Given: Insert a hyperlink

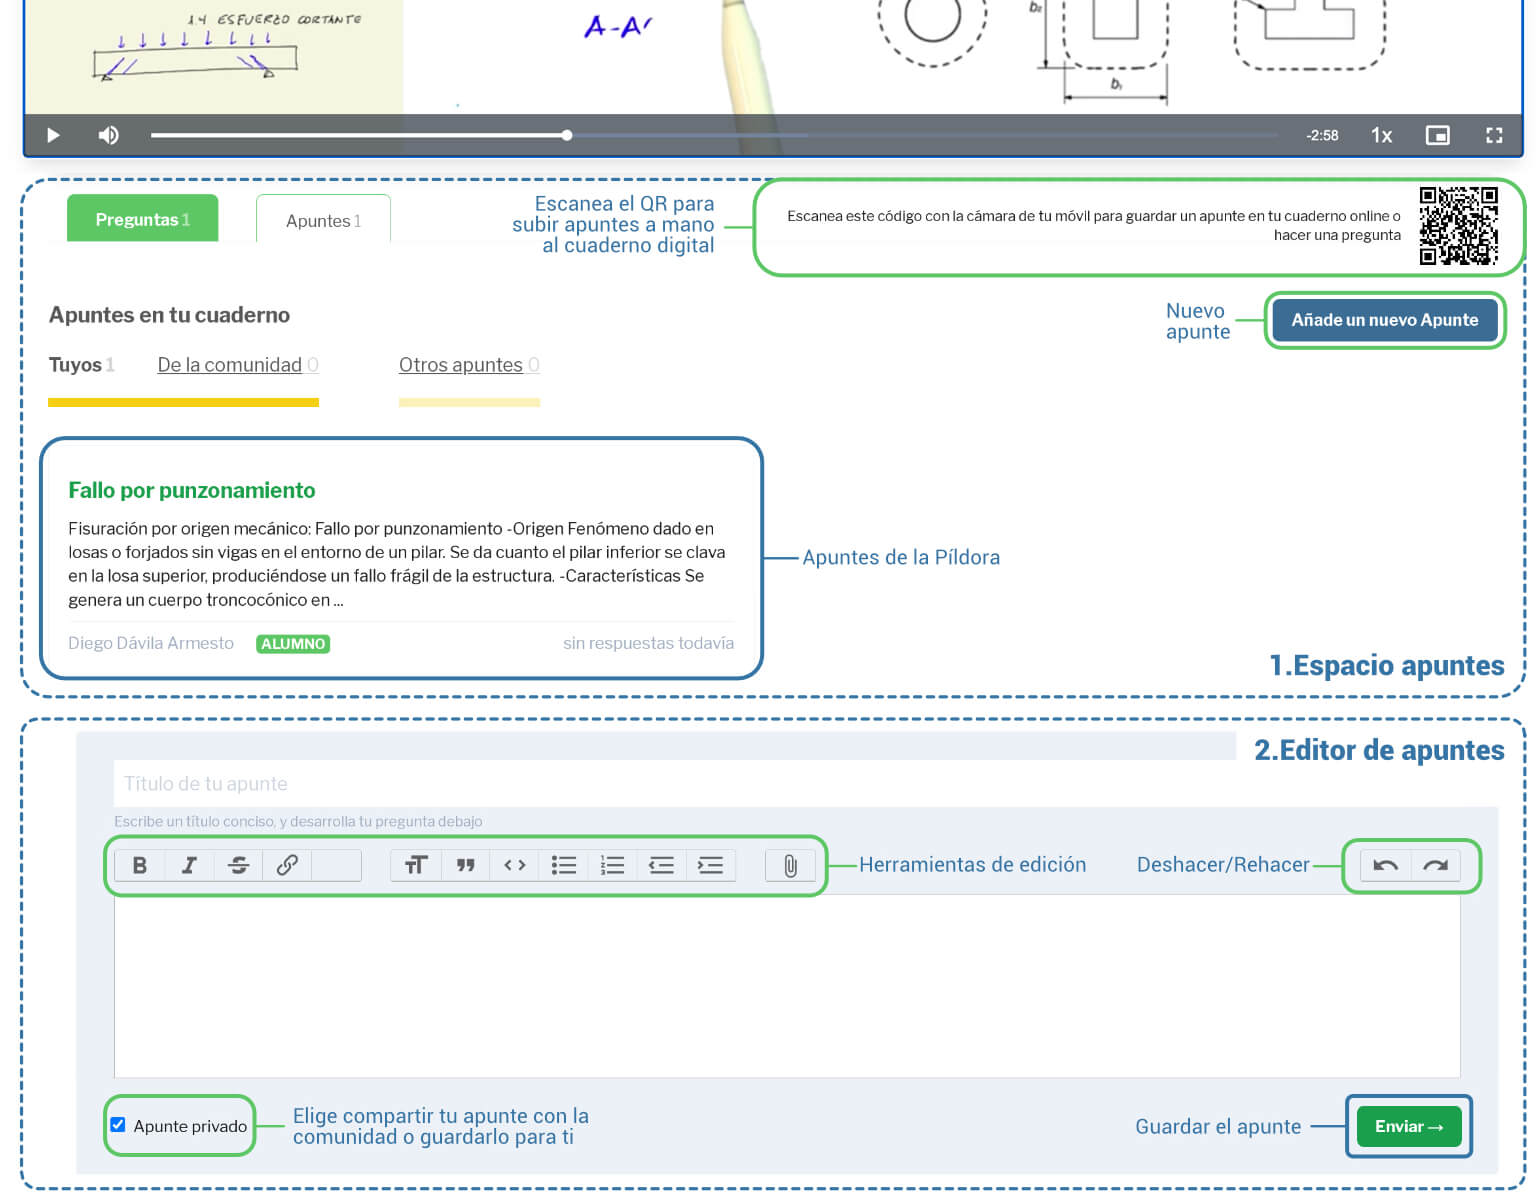Looking at the screenshot, I should point(287,865).
